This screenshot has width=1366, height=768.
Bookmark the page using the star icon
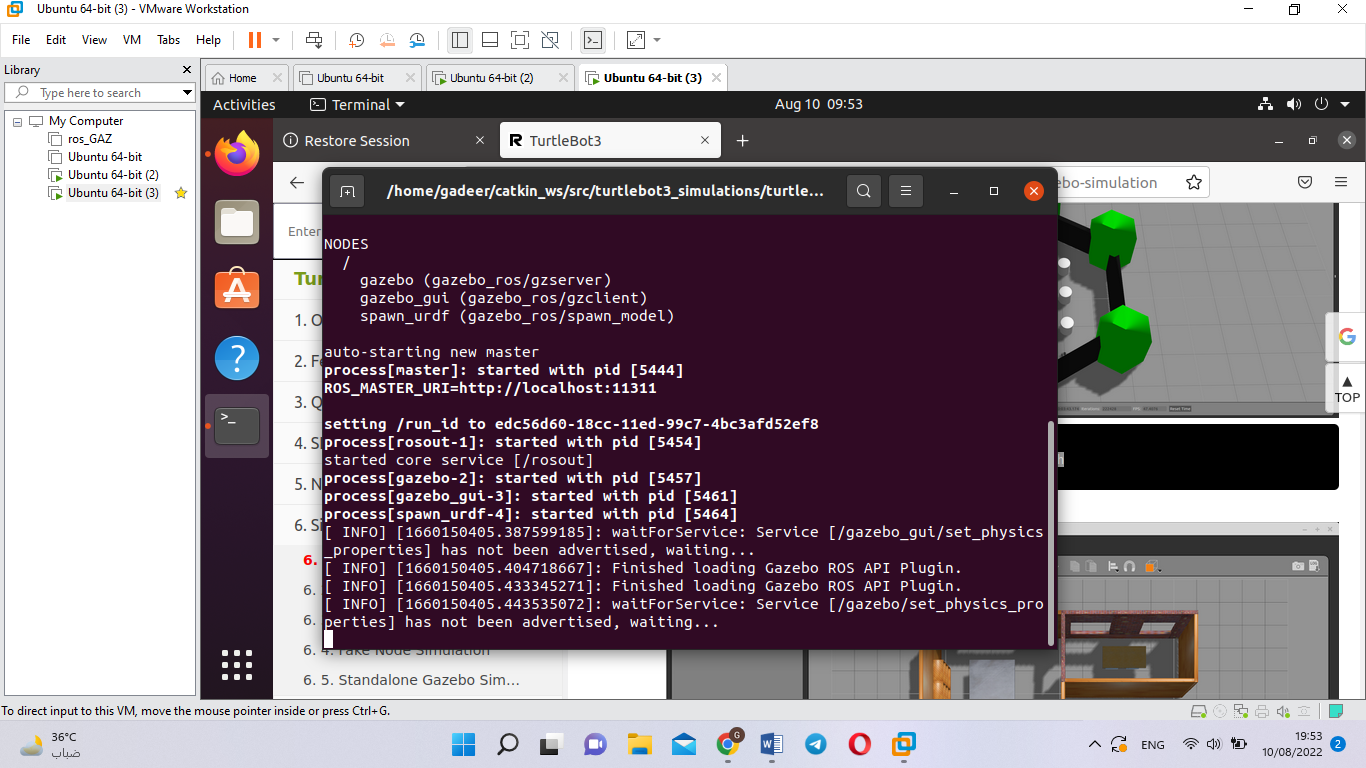[x=1193, y=182]
